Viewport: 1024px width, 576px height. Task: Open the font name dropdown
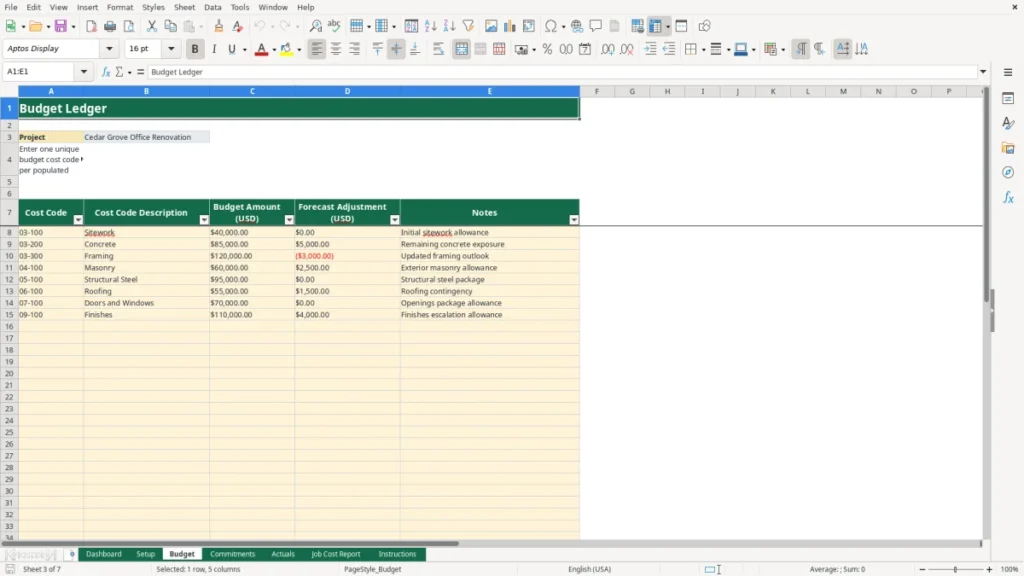tap(109, 48)
